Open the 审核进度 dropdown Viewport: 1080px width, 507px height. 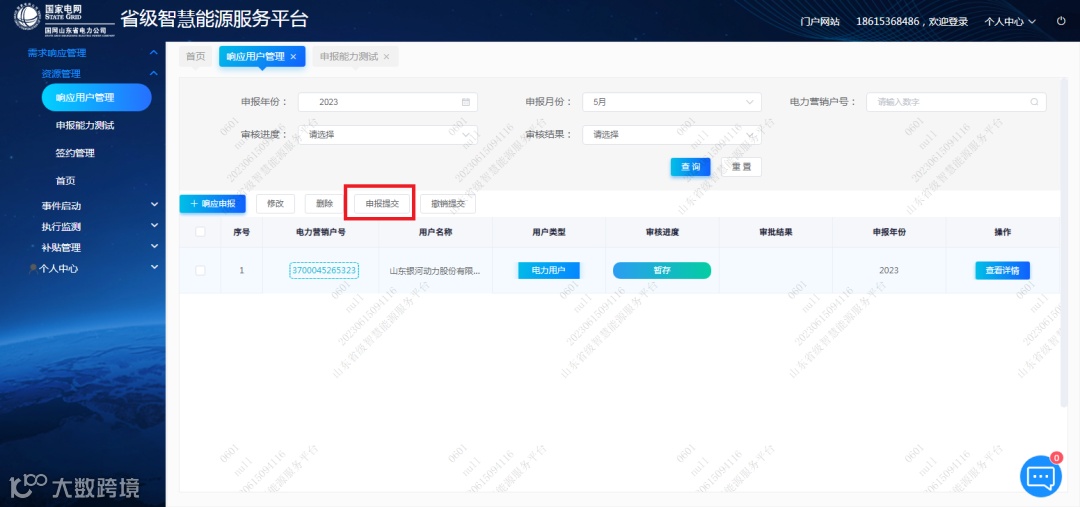pos(388,135)
